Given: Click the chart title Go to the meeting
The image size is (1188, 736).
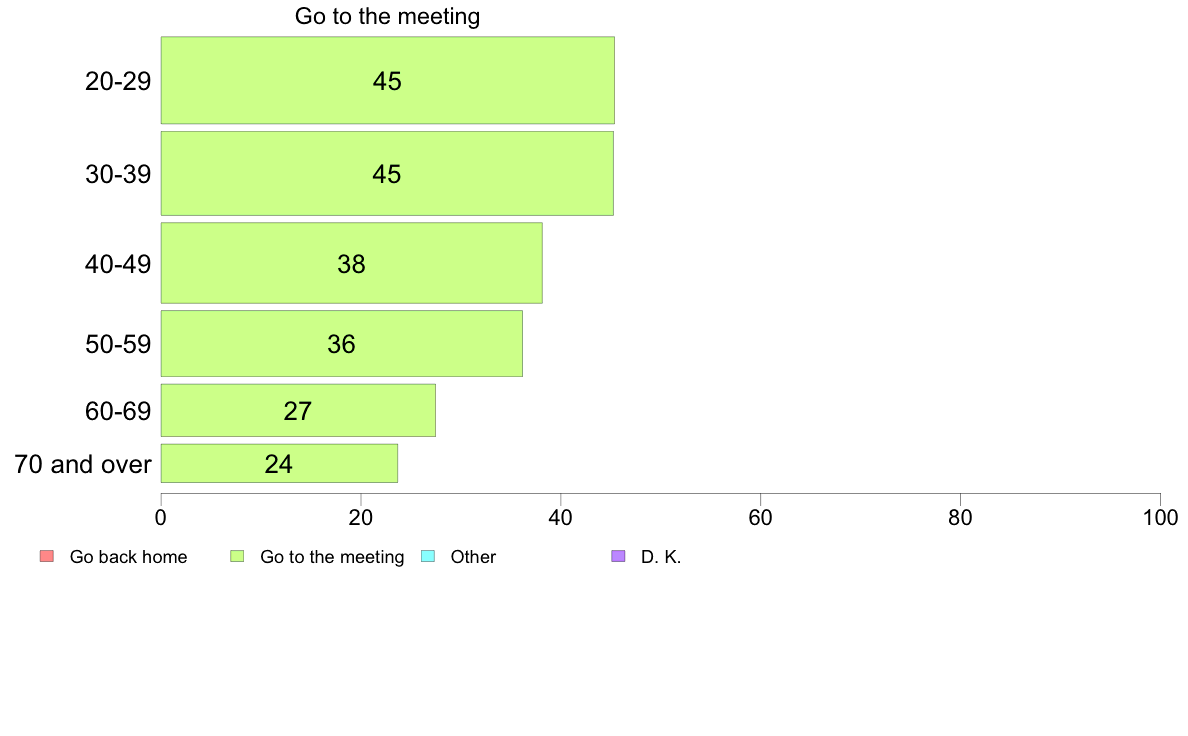Looking at the screenshot, I should click(x=387, y=16).
